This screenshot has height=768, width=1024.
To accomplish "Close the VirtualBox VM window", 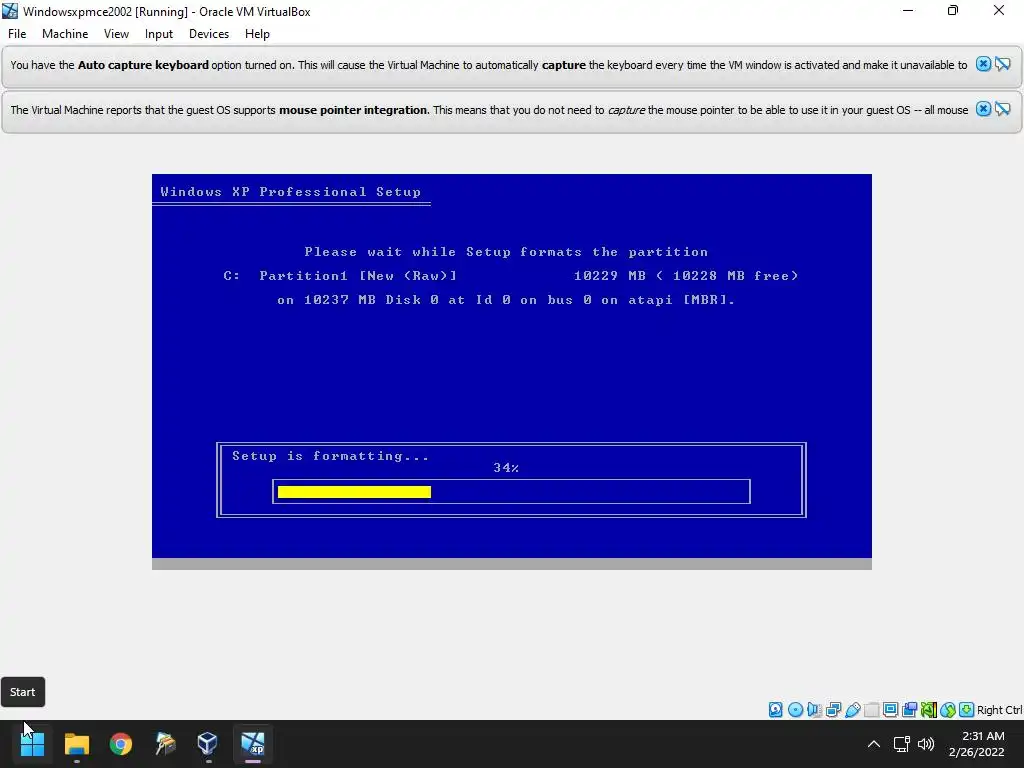I will click(999, 10).
